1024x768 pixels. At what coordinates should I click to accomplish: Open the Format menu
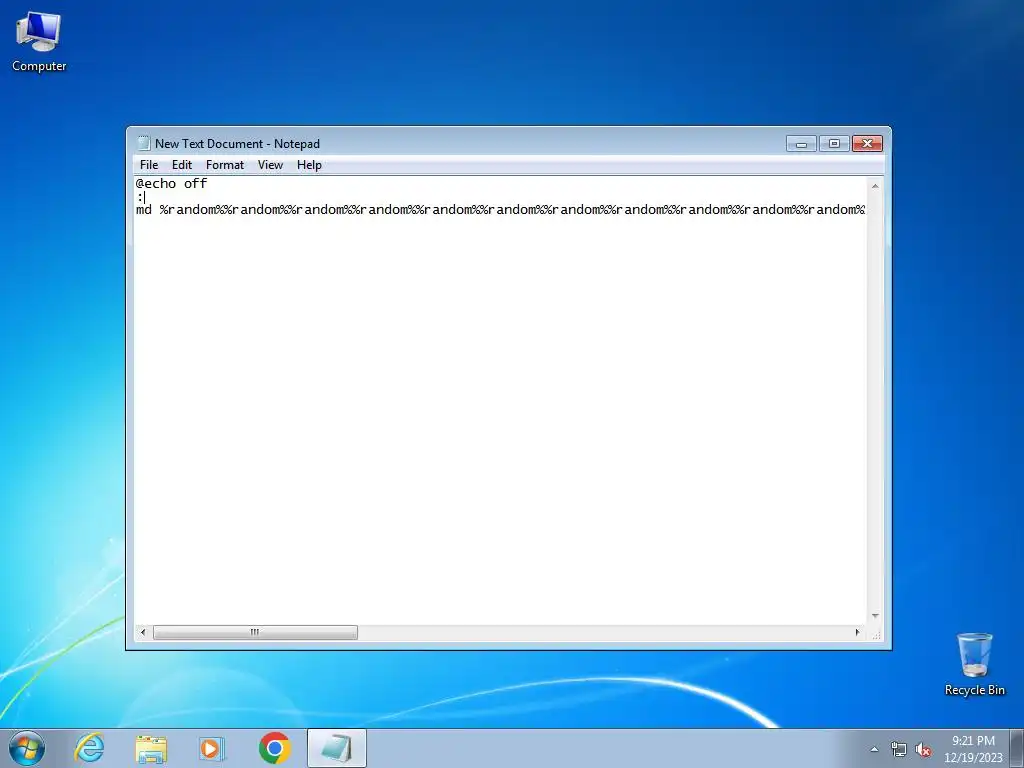click(x=225, y=165)
